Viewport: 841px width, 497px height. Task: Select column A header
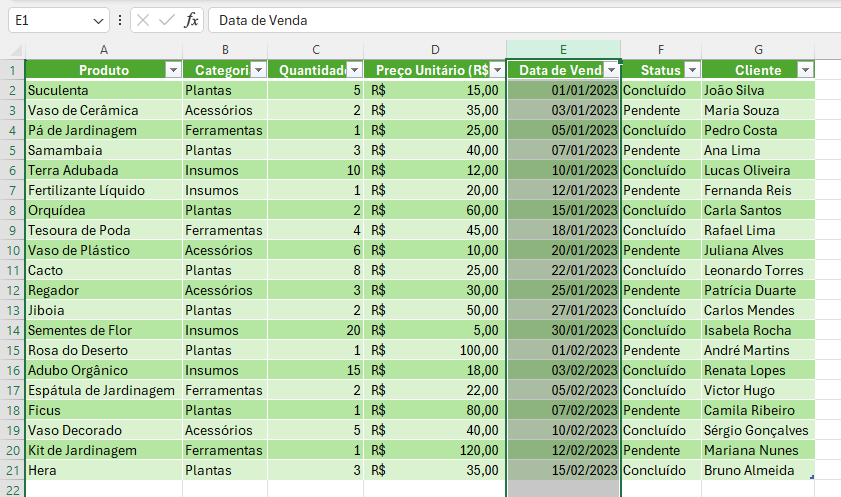tap(104, 50)
